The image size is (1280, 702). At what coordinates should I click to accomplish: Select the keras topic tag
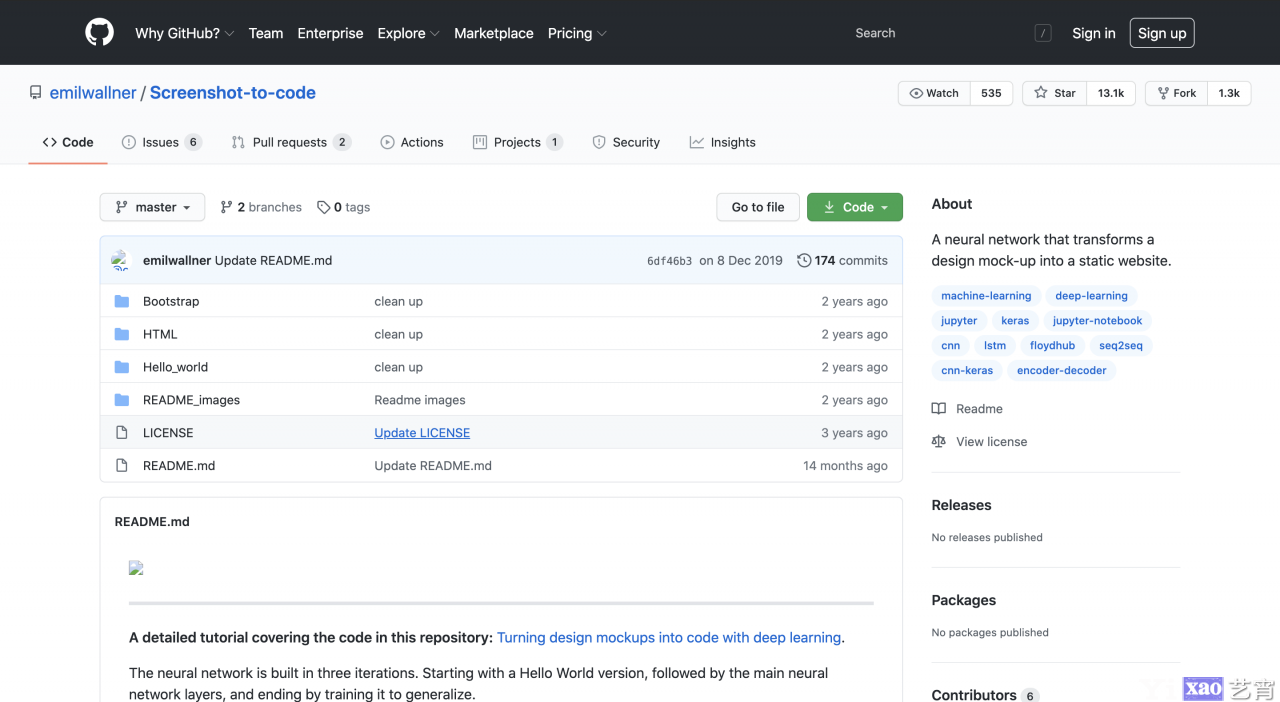pos(1015,321)
